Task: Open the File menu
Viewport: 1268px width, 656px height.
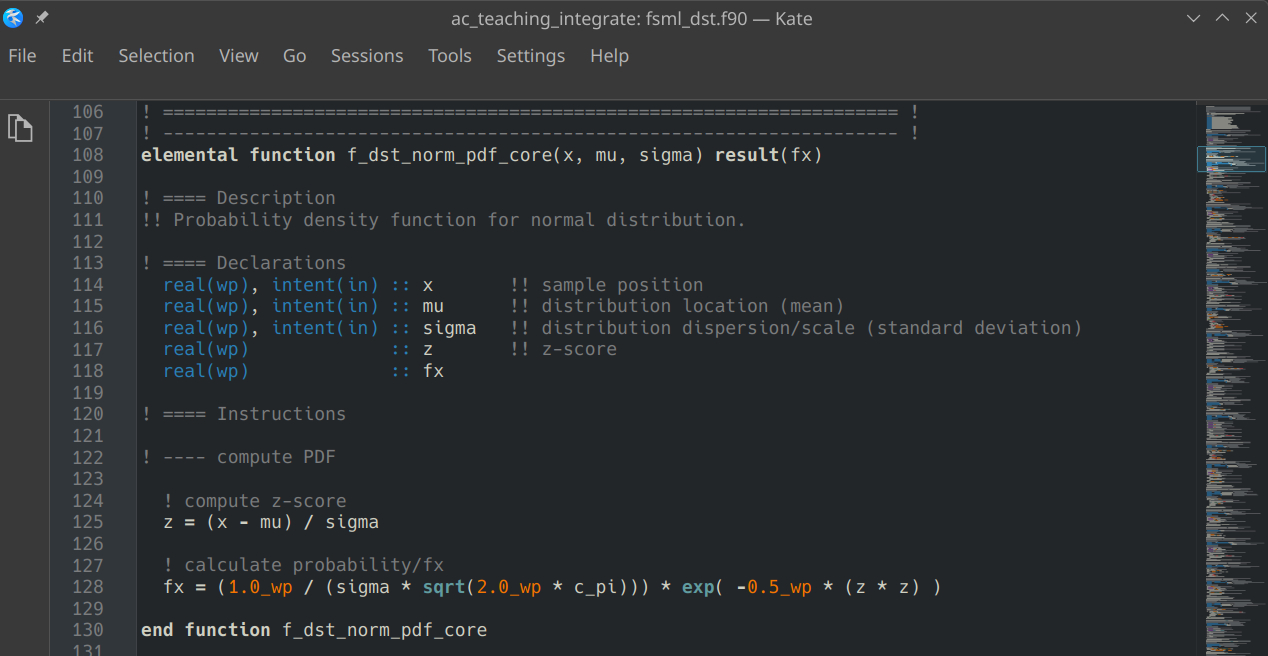Action: coord(22,56)
